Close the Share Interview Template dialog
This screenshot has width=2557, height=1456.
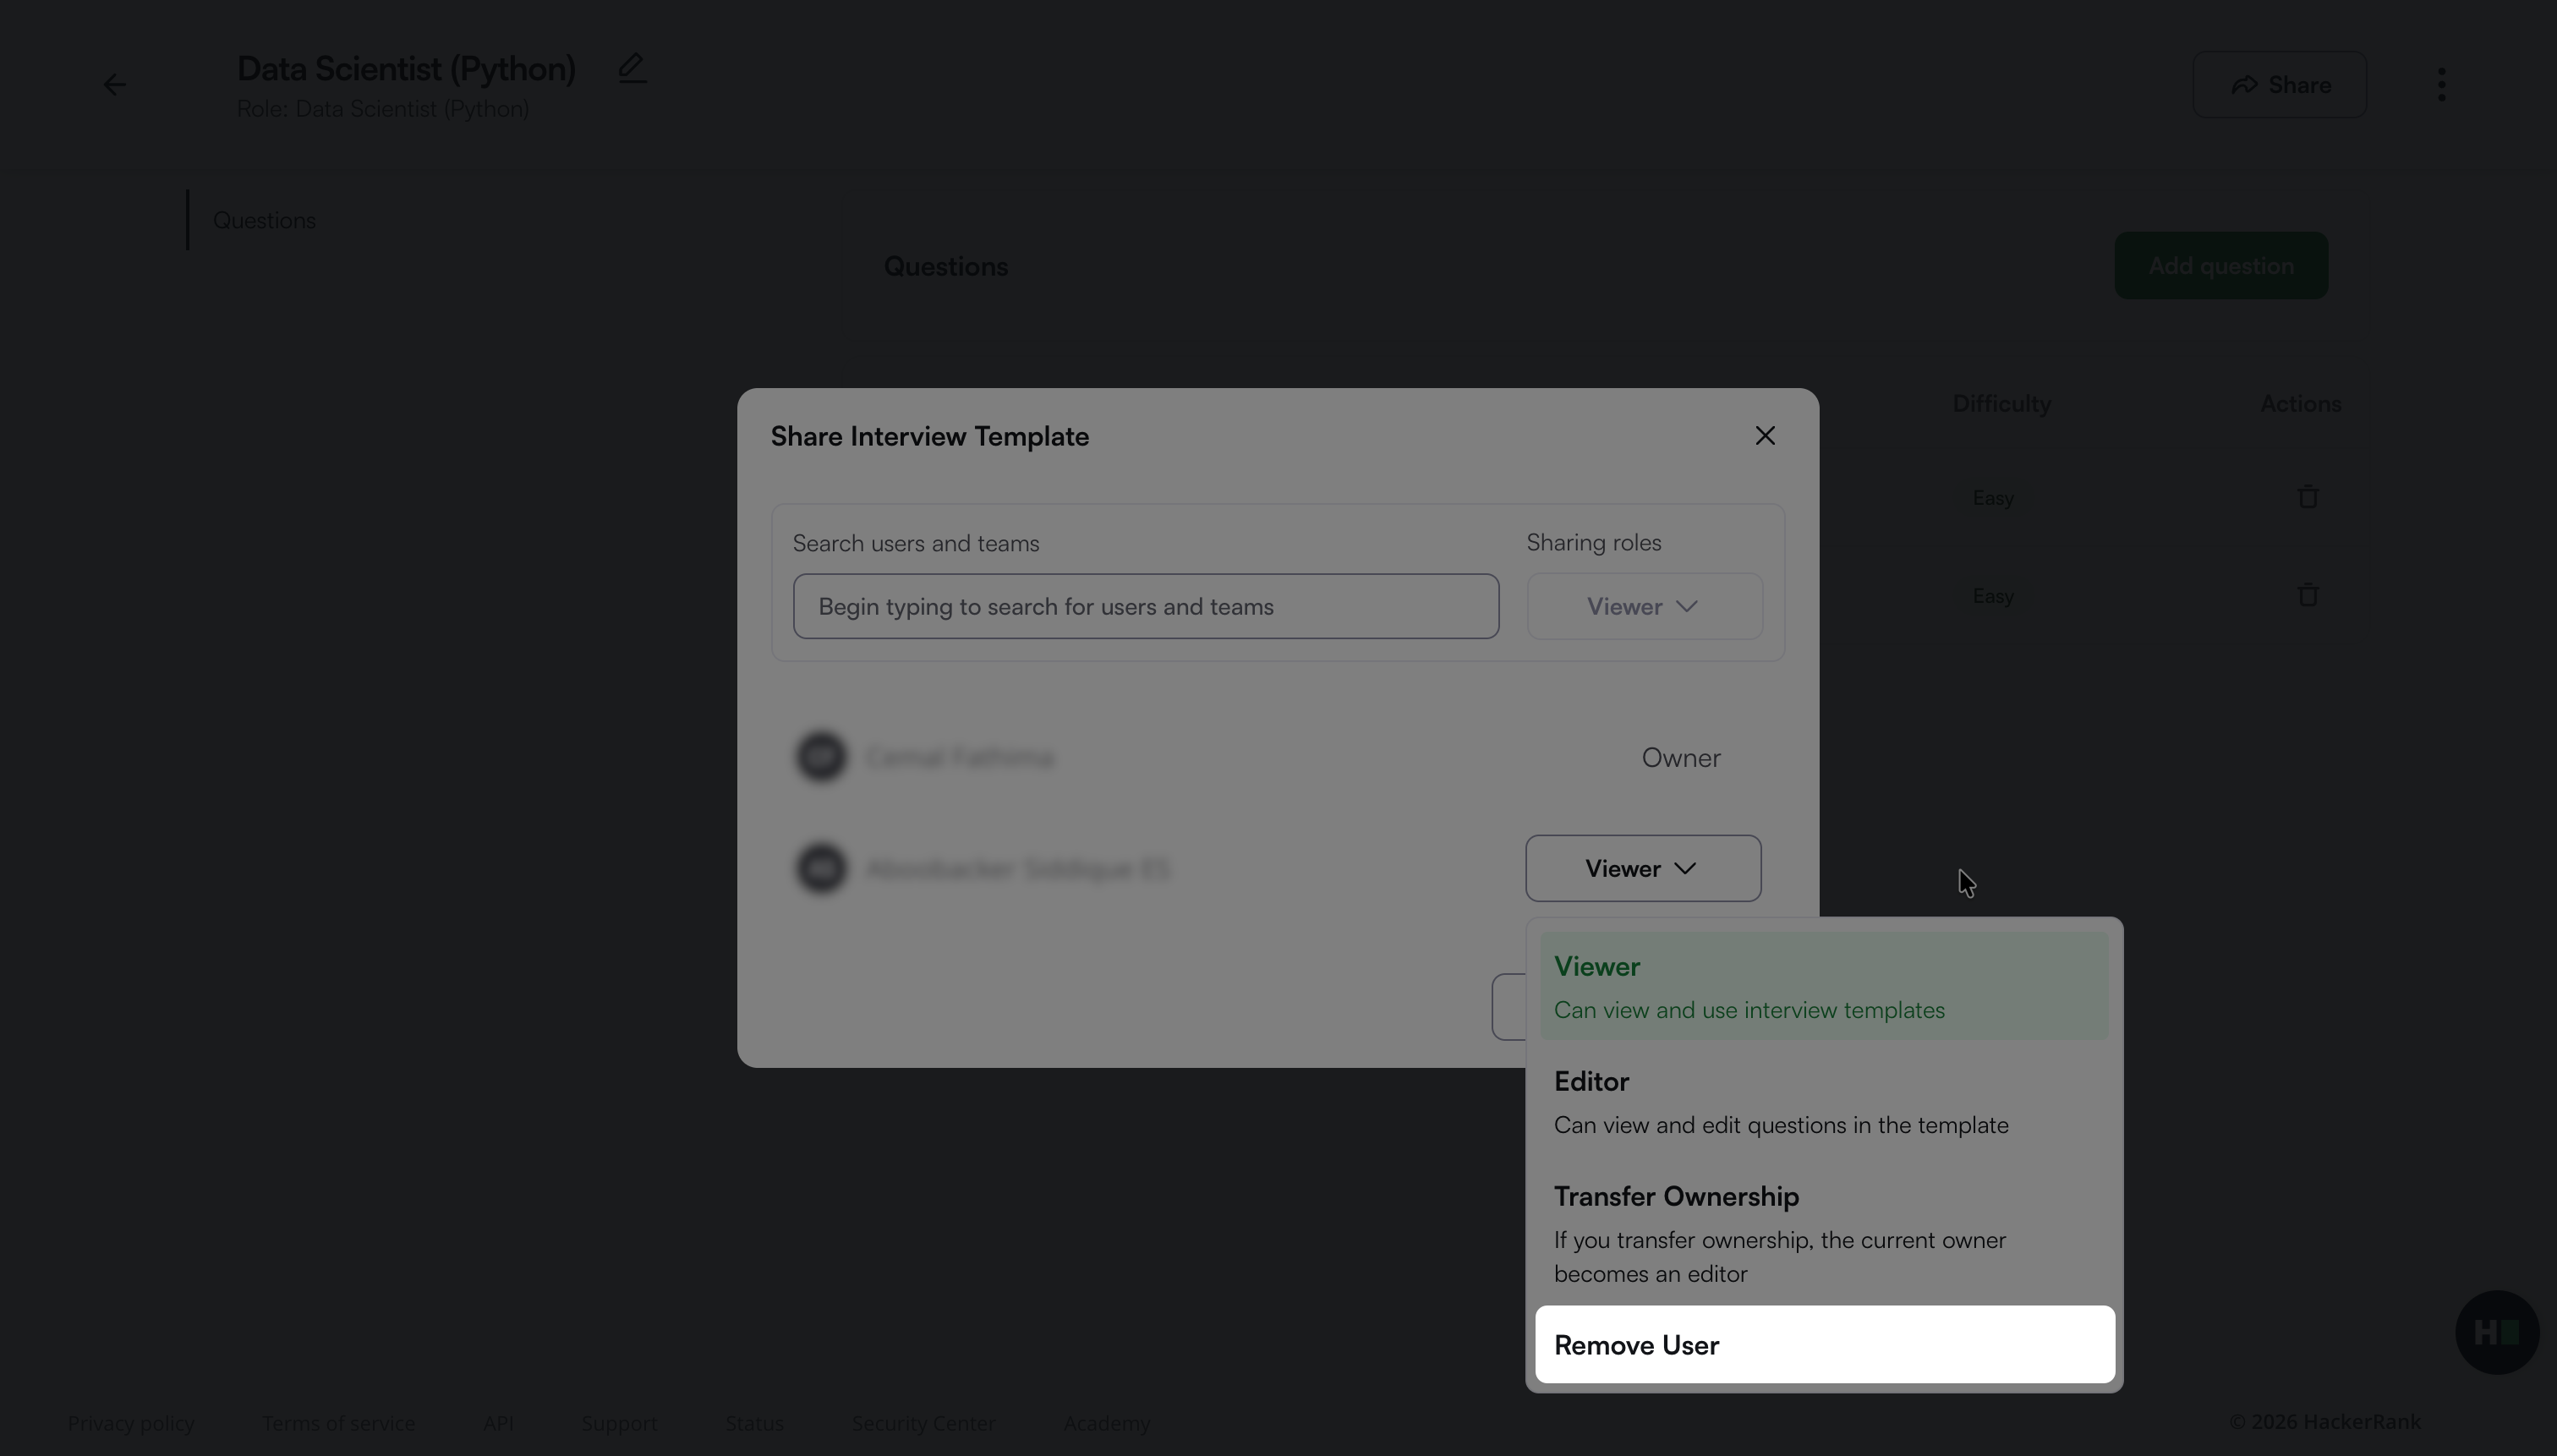1765,436
